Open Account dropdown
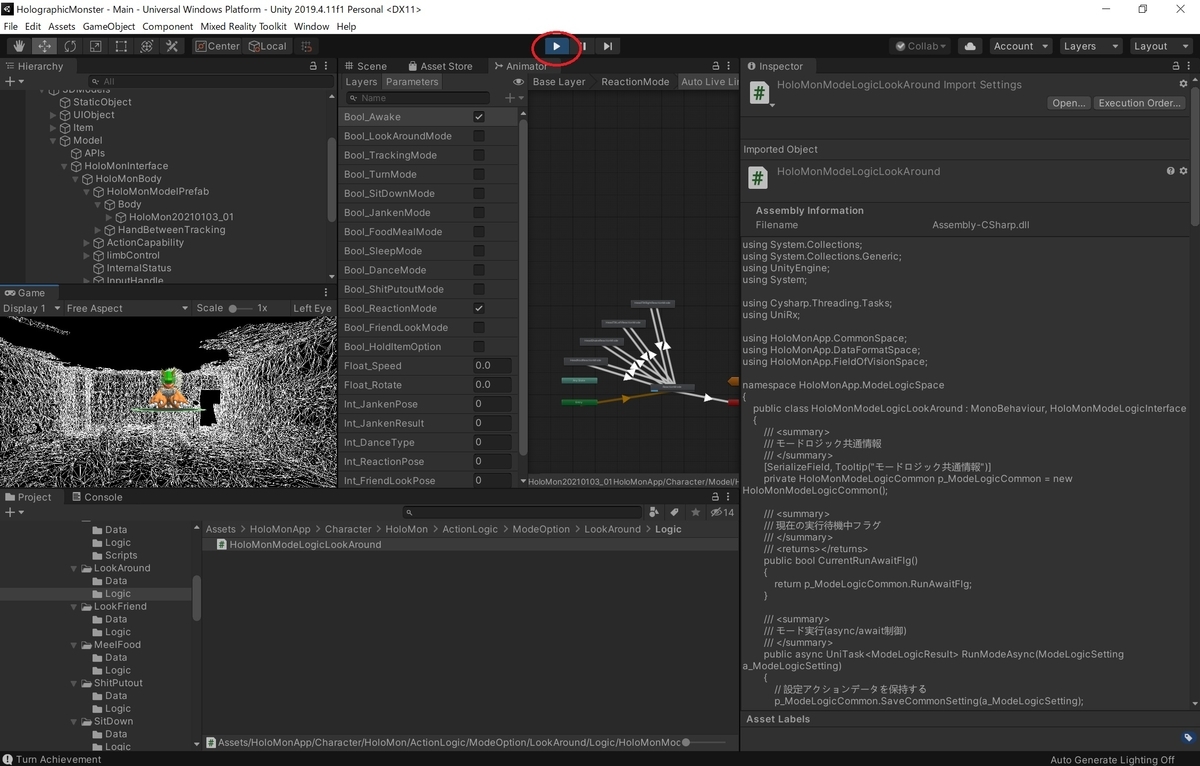Viewport: 1200px width, 766px height. point(1020,46)
